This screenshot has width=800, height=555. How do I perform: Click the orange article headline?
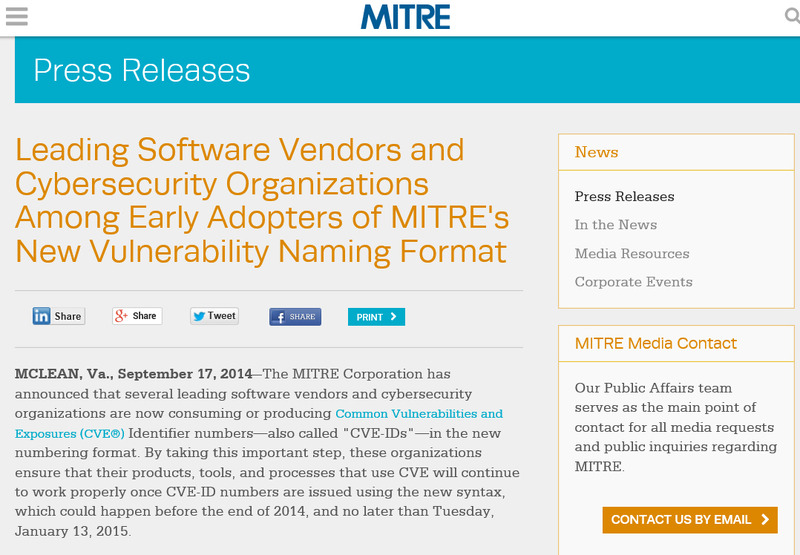tap(262, 199)
